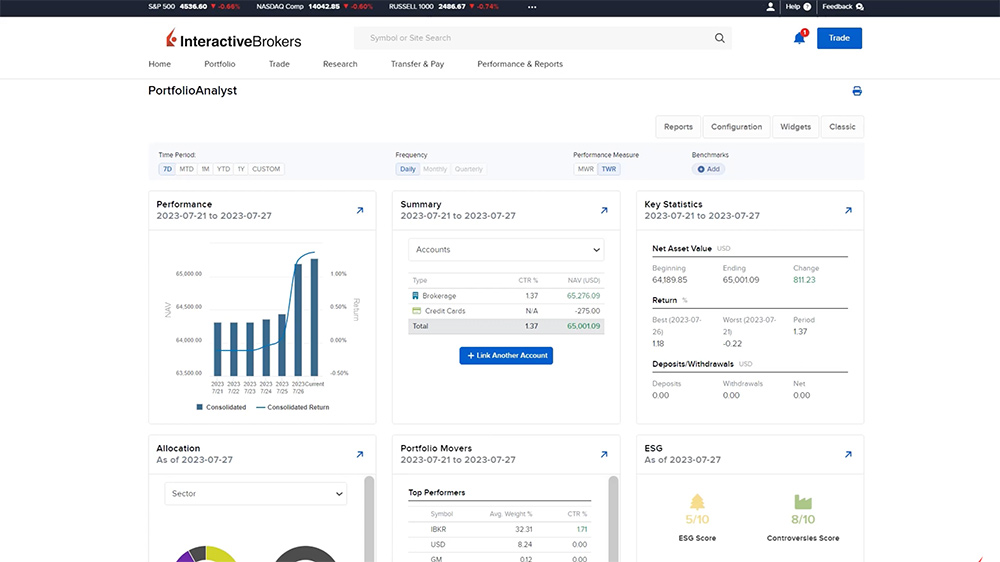Add a benchmark

(x=709, y=169)
